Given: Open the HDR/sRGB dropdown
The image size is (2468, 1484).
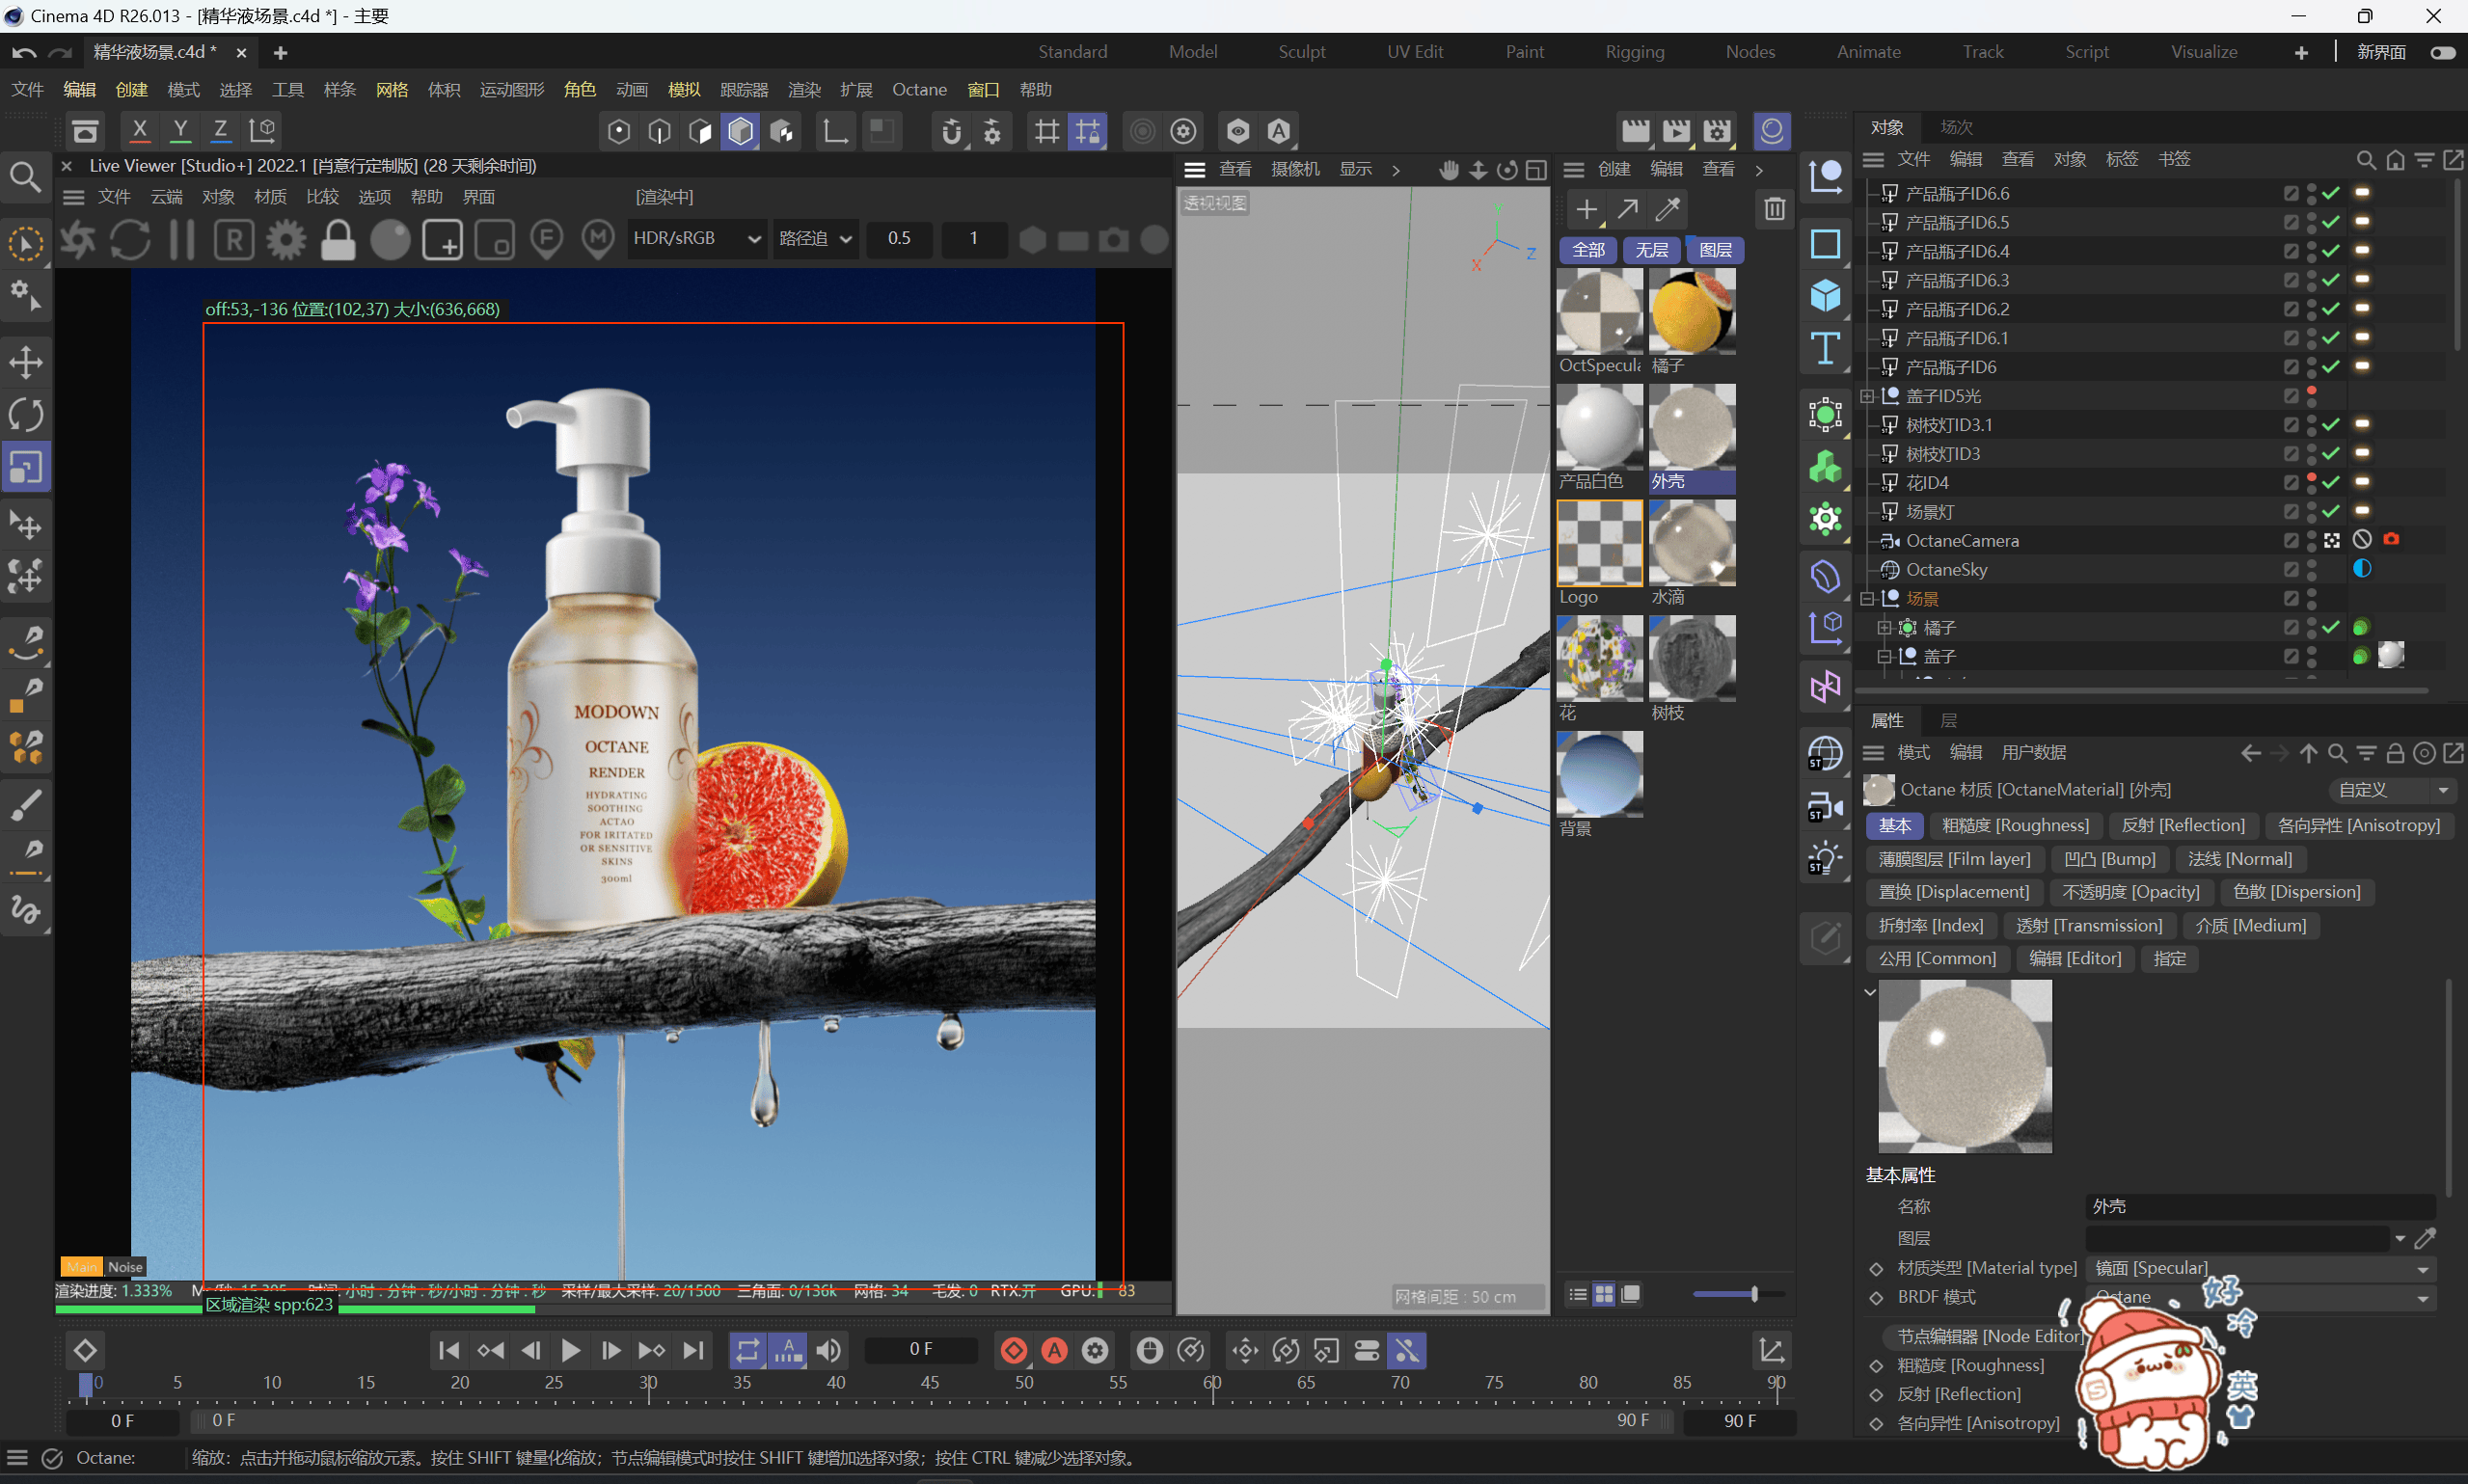Looking at the screenshot, I should (x=697, y=239).
